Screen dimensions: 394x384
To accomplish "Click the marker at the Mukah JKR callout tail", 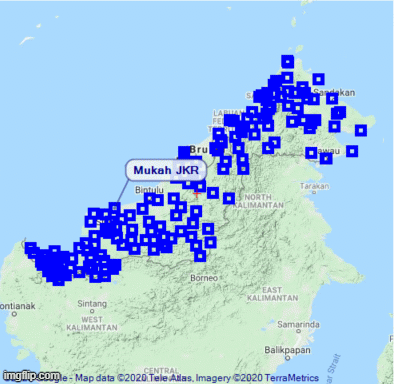I will click(114, 208).
